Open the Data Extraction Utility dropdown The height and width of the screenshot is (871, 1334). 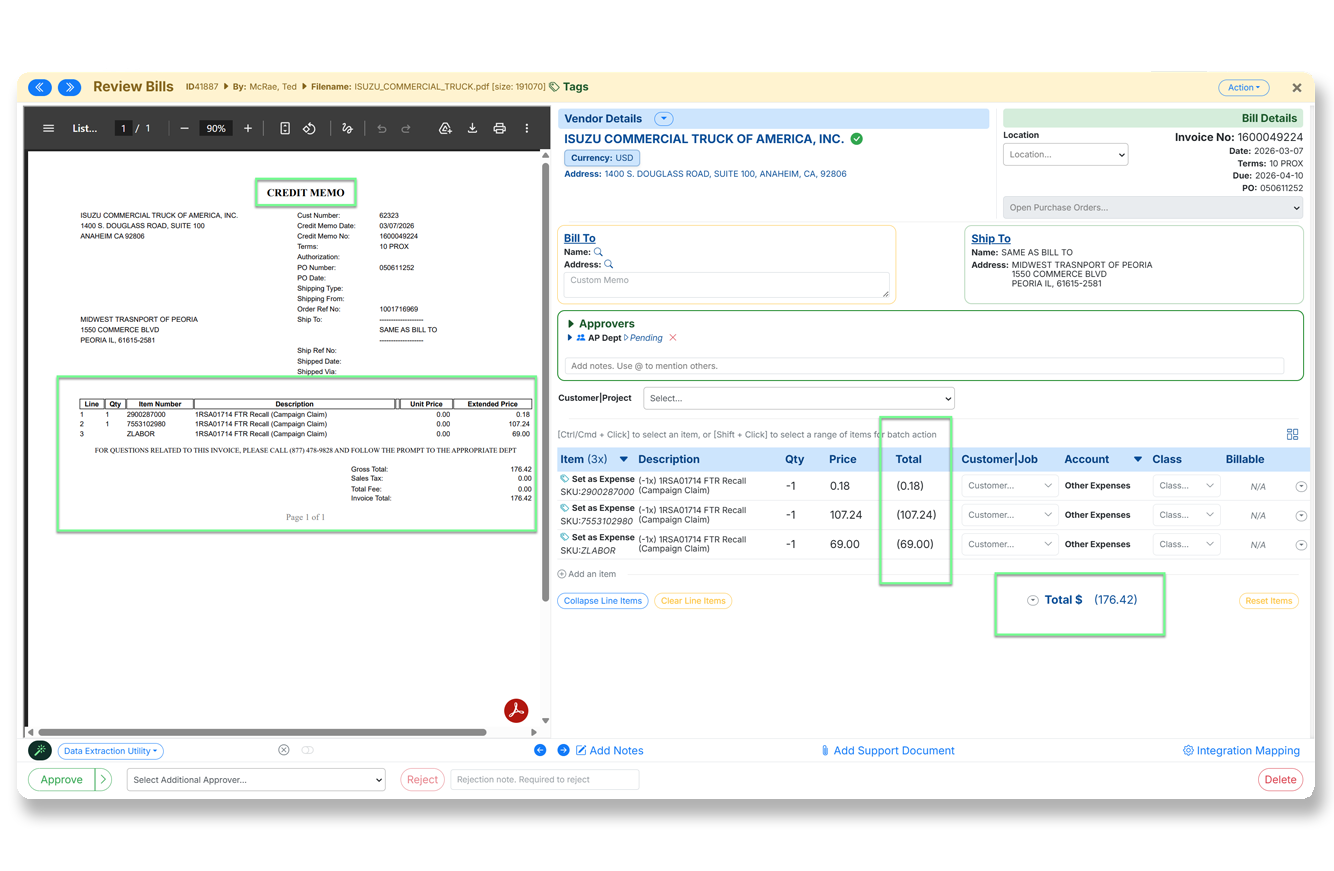[x=110, y=751]
